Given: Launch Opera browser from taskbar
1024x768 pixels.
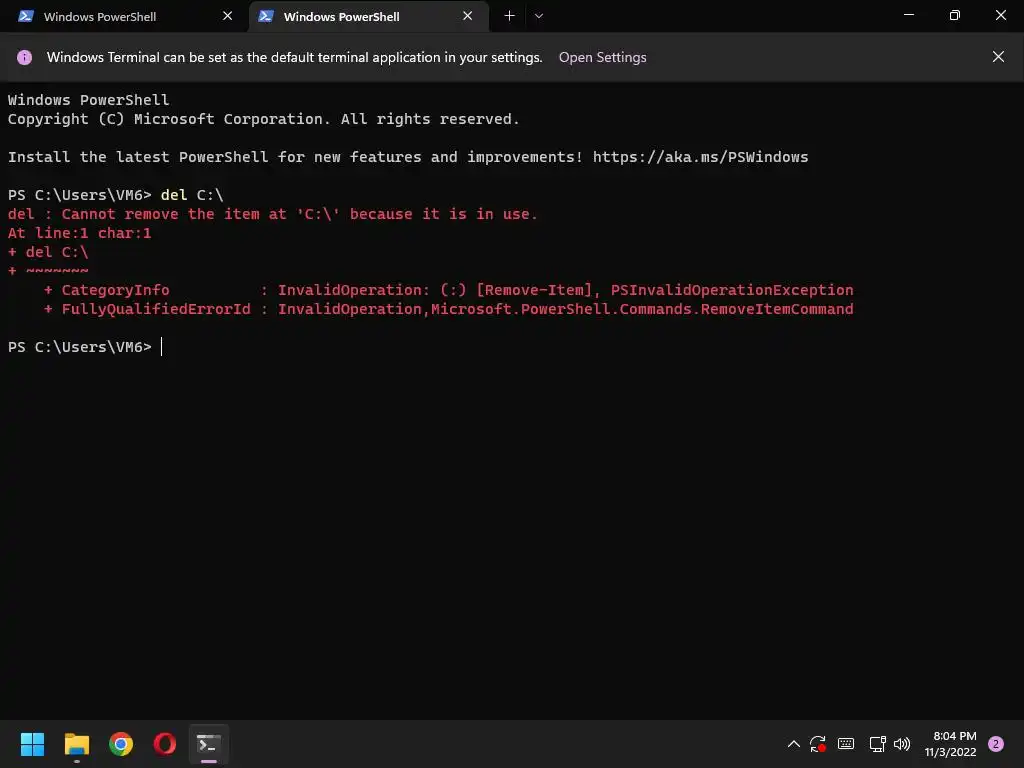Looking at the screenshot, I should (x=165, y=744).
